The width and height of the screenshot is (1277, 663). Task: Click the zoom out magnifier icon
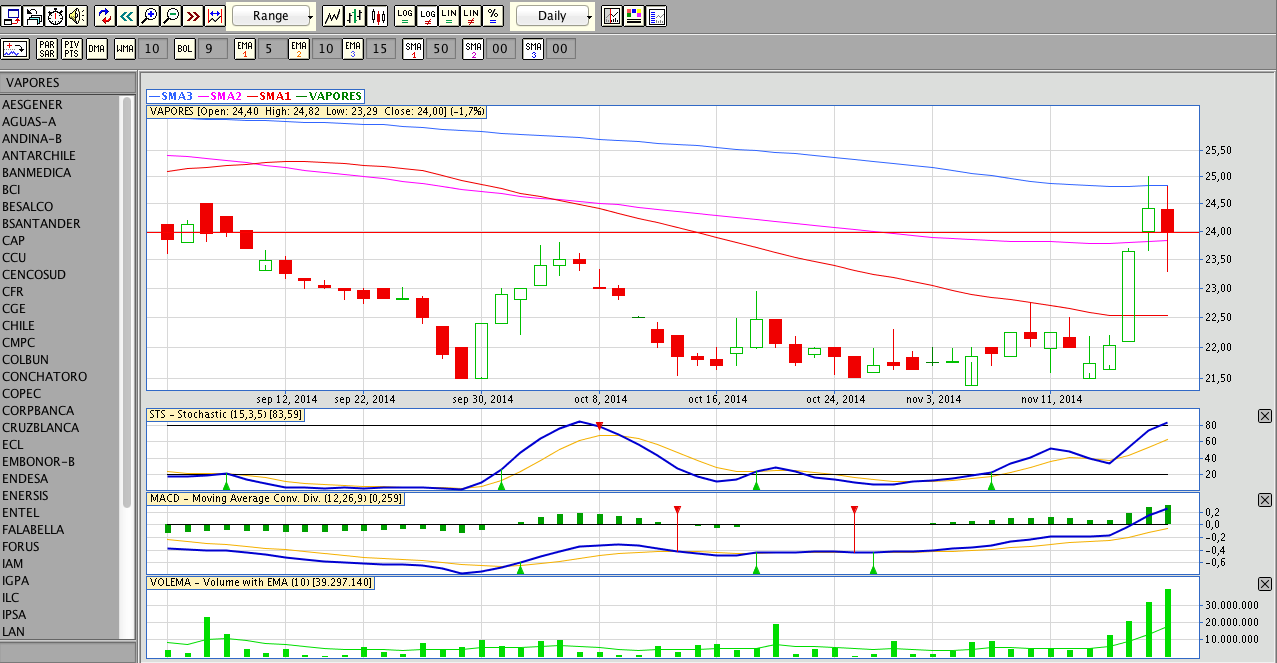171,16
